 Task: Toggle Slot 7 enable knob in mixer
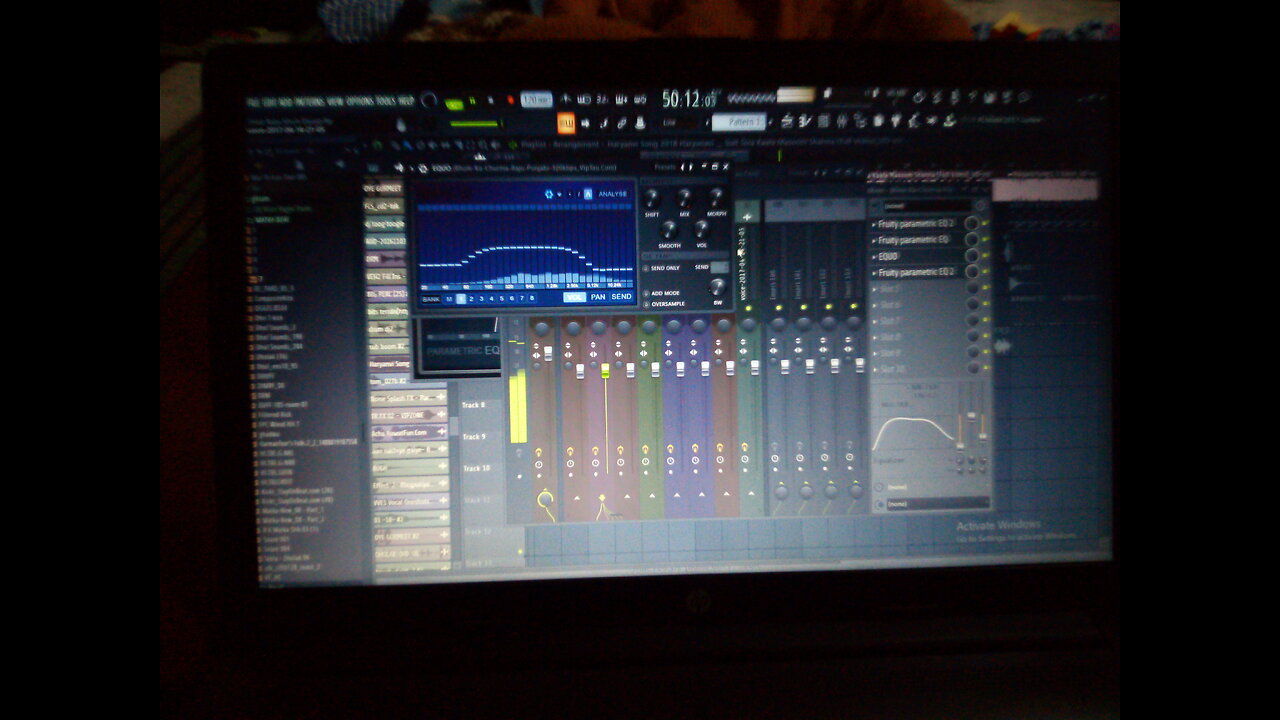[x=972, y=320]
